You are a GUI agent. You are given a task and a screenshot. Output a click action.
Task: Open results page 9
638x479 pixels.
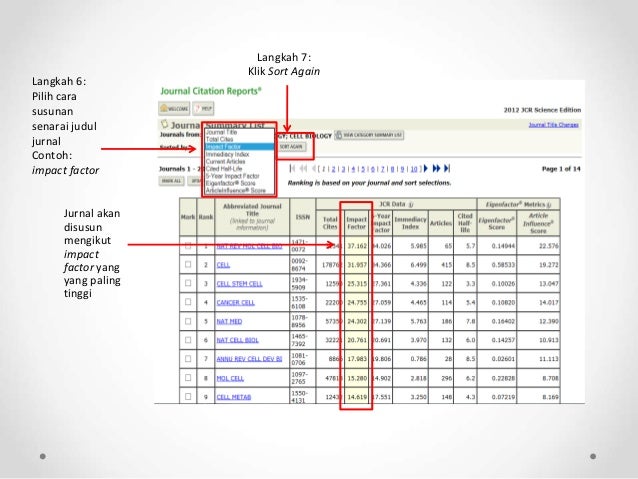tap(402, 169)
